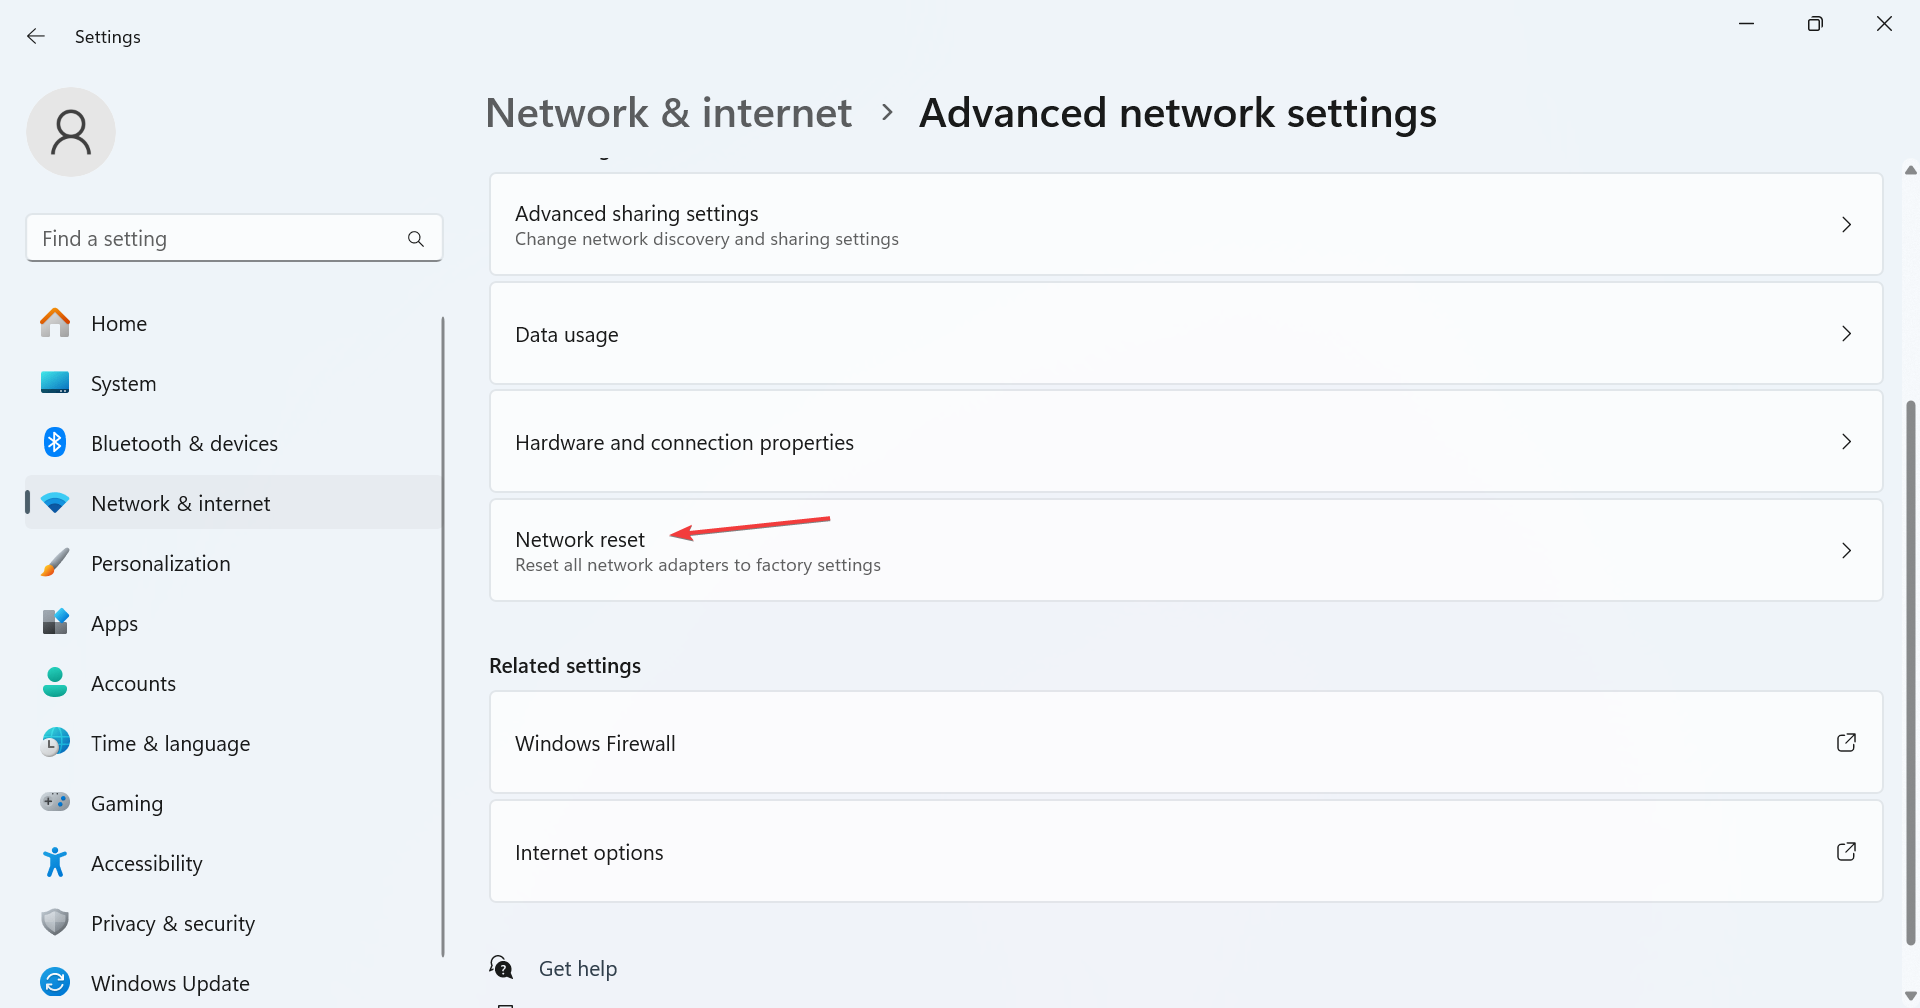
Task: Open the Personalization paintbrush icon
Action: coord(55,562)
